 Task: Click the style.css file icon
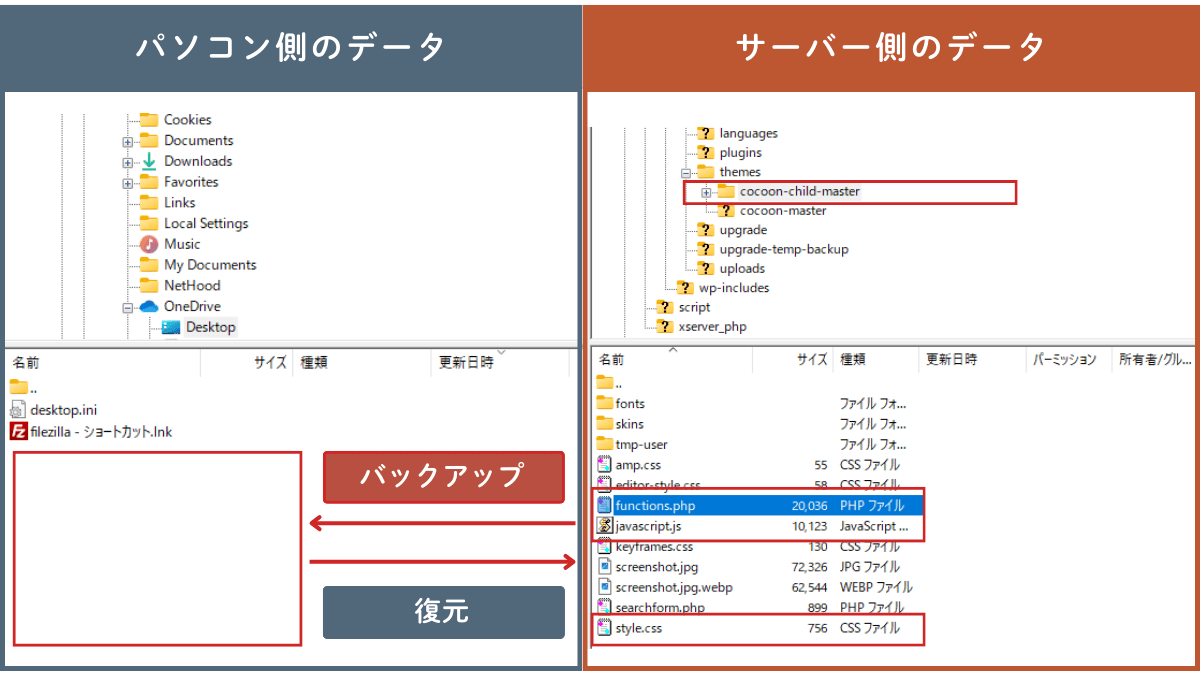point(604,628)
